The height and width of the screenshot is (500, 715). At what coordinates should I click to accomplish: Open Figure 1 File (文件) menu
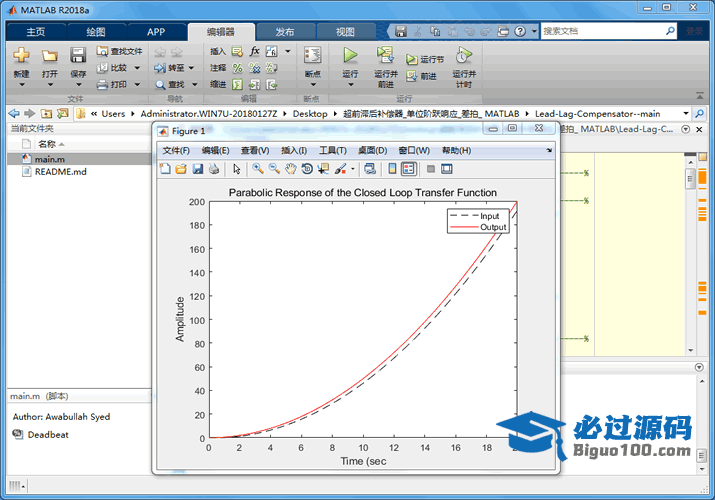[176, 150]
